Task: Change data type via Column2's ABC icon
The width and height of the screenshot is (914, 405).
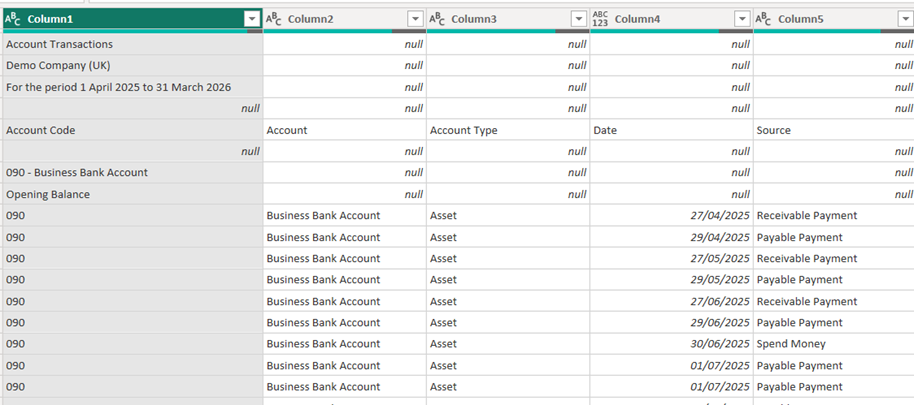Action: 275,19
